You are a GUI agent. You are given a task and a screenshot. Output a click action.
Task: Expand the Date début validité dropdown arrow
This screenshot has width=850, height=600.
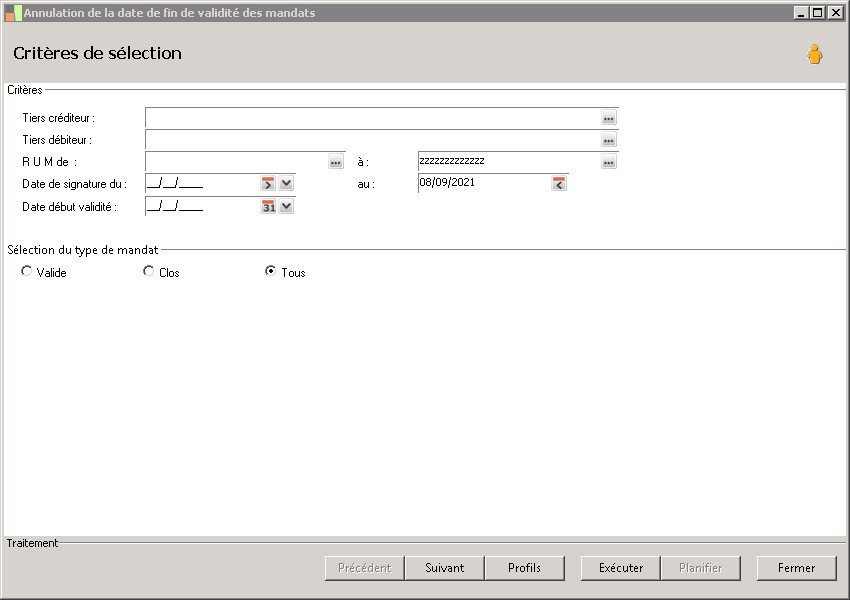[286, 207]
